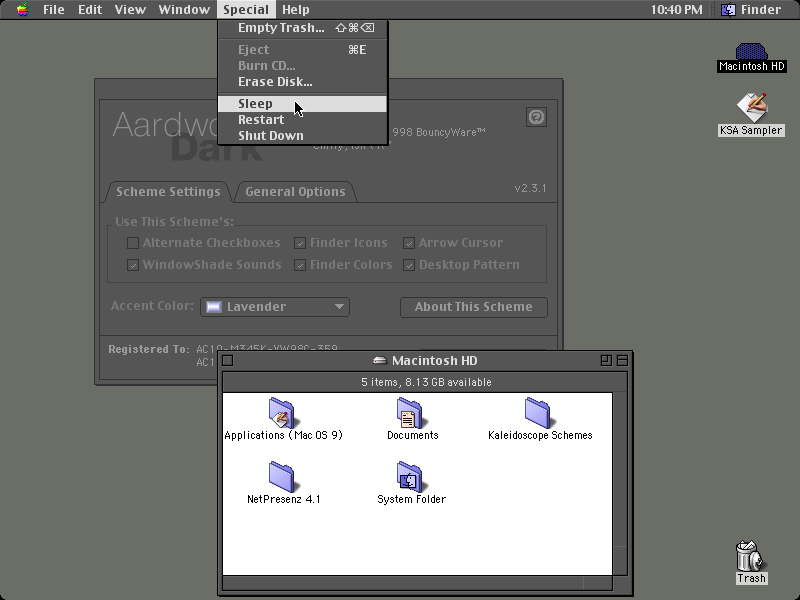Choose Erase Disk from Special menu

point(303,82)
